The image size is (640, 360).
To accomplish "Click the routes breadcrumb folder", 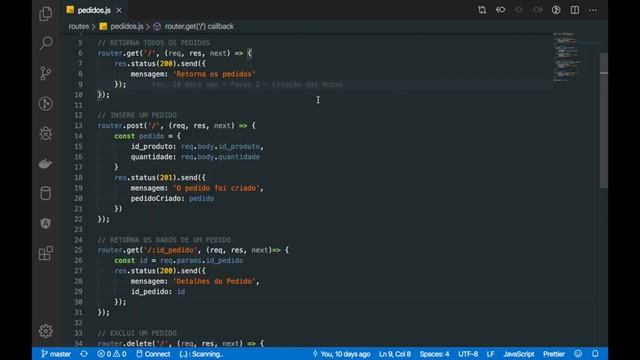I will pos(78,27).
